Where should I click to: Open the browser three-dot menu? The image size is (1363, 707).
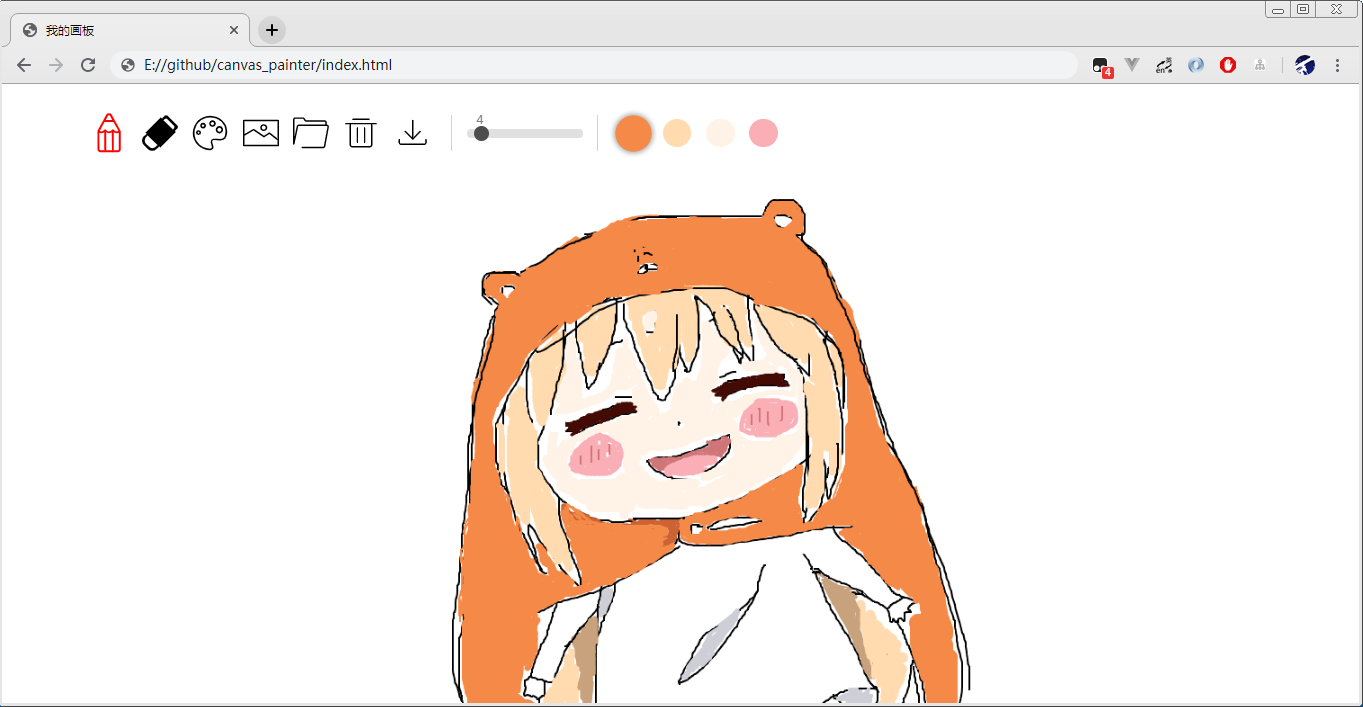coord(1338,64)
